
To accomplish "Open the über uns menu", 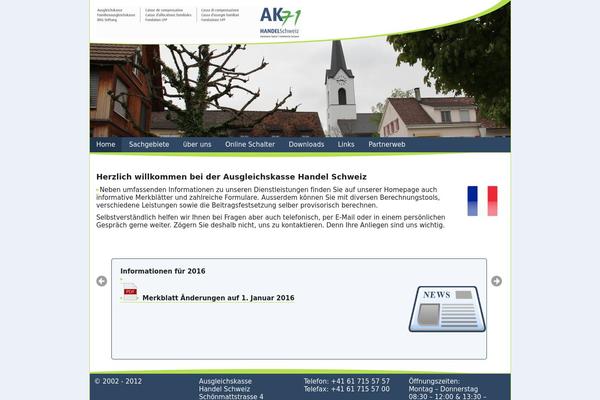I will click(197, 144).
